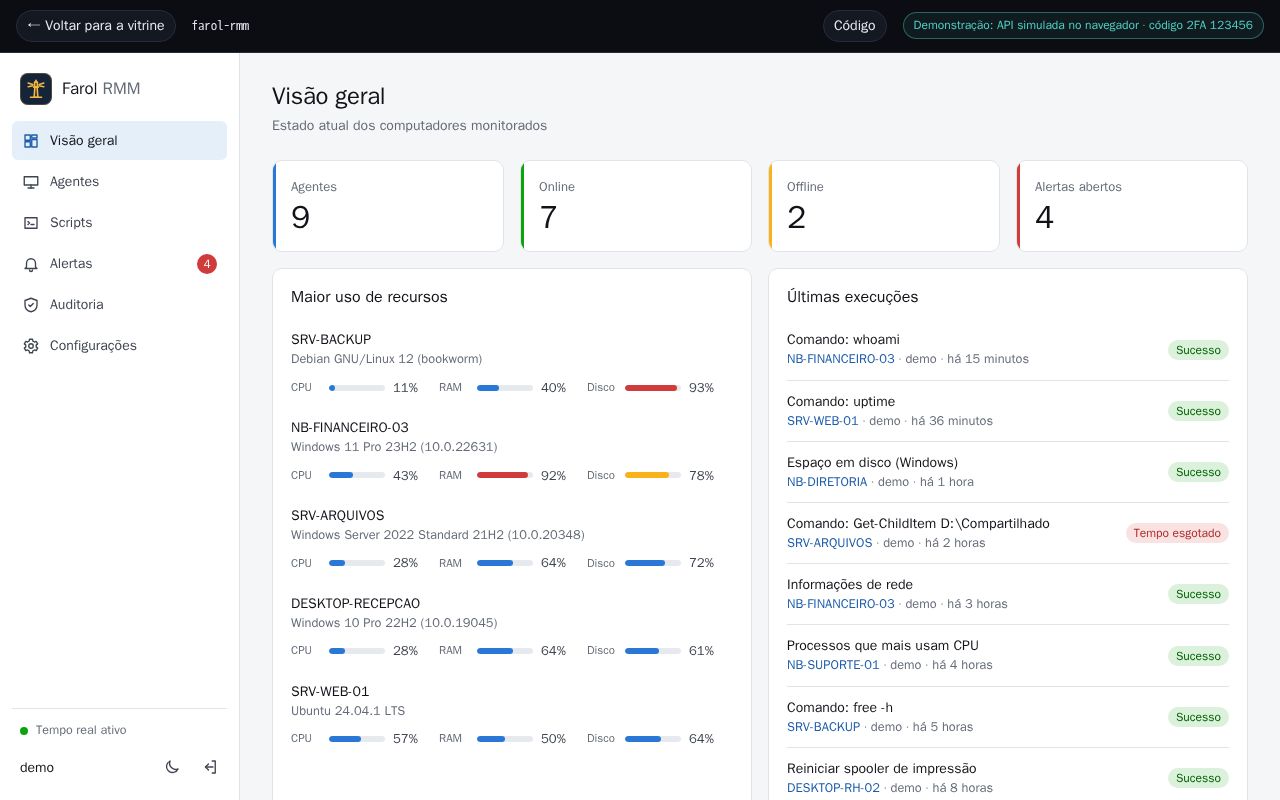This screenshot has width=1280, height=800.
Task: Click the DESKTOP-RECEPCAO resource entry name
Action: point(355,604)
